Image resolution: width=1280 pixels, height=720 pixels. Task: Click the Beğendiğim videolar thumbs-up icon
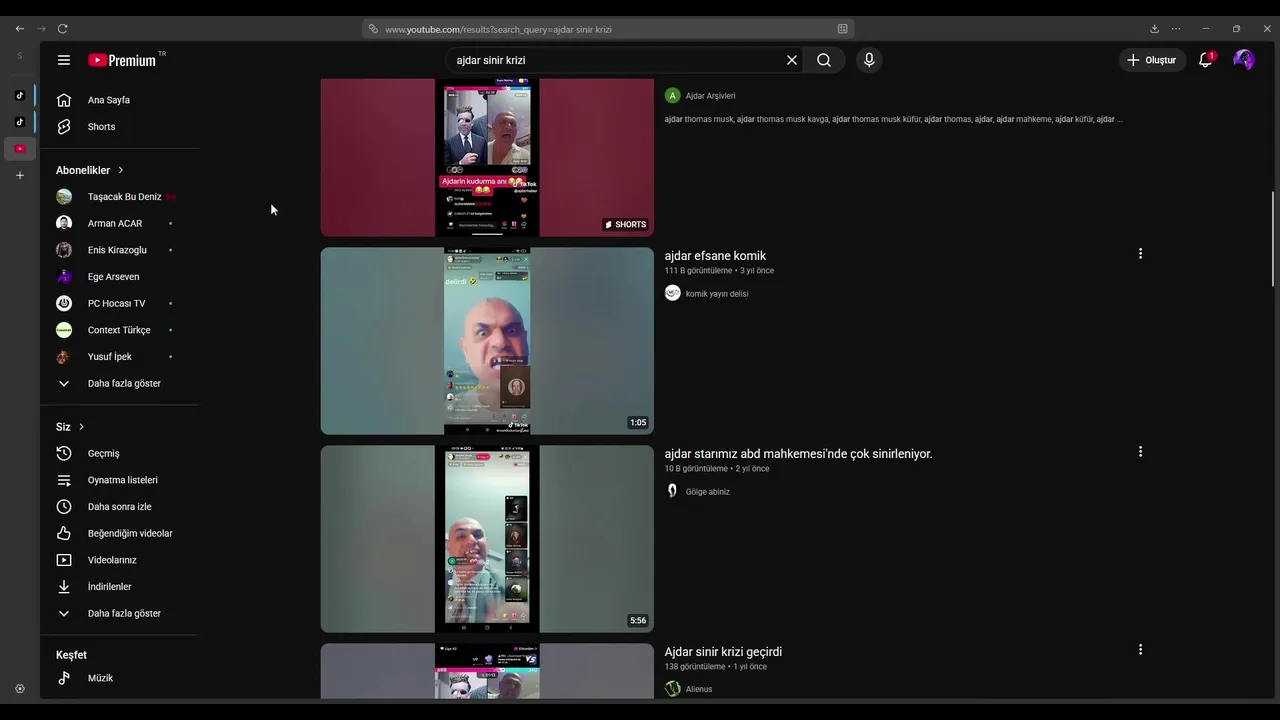pos(64,533)
